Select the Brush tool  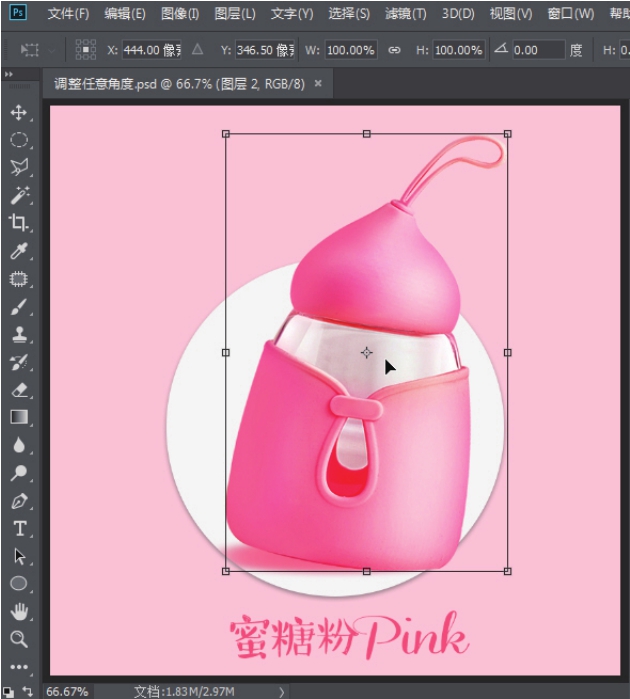coord(18,307)
